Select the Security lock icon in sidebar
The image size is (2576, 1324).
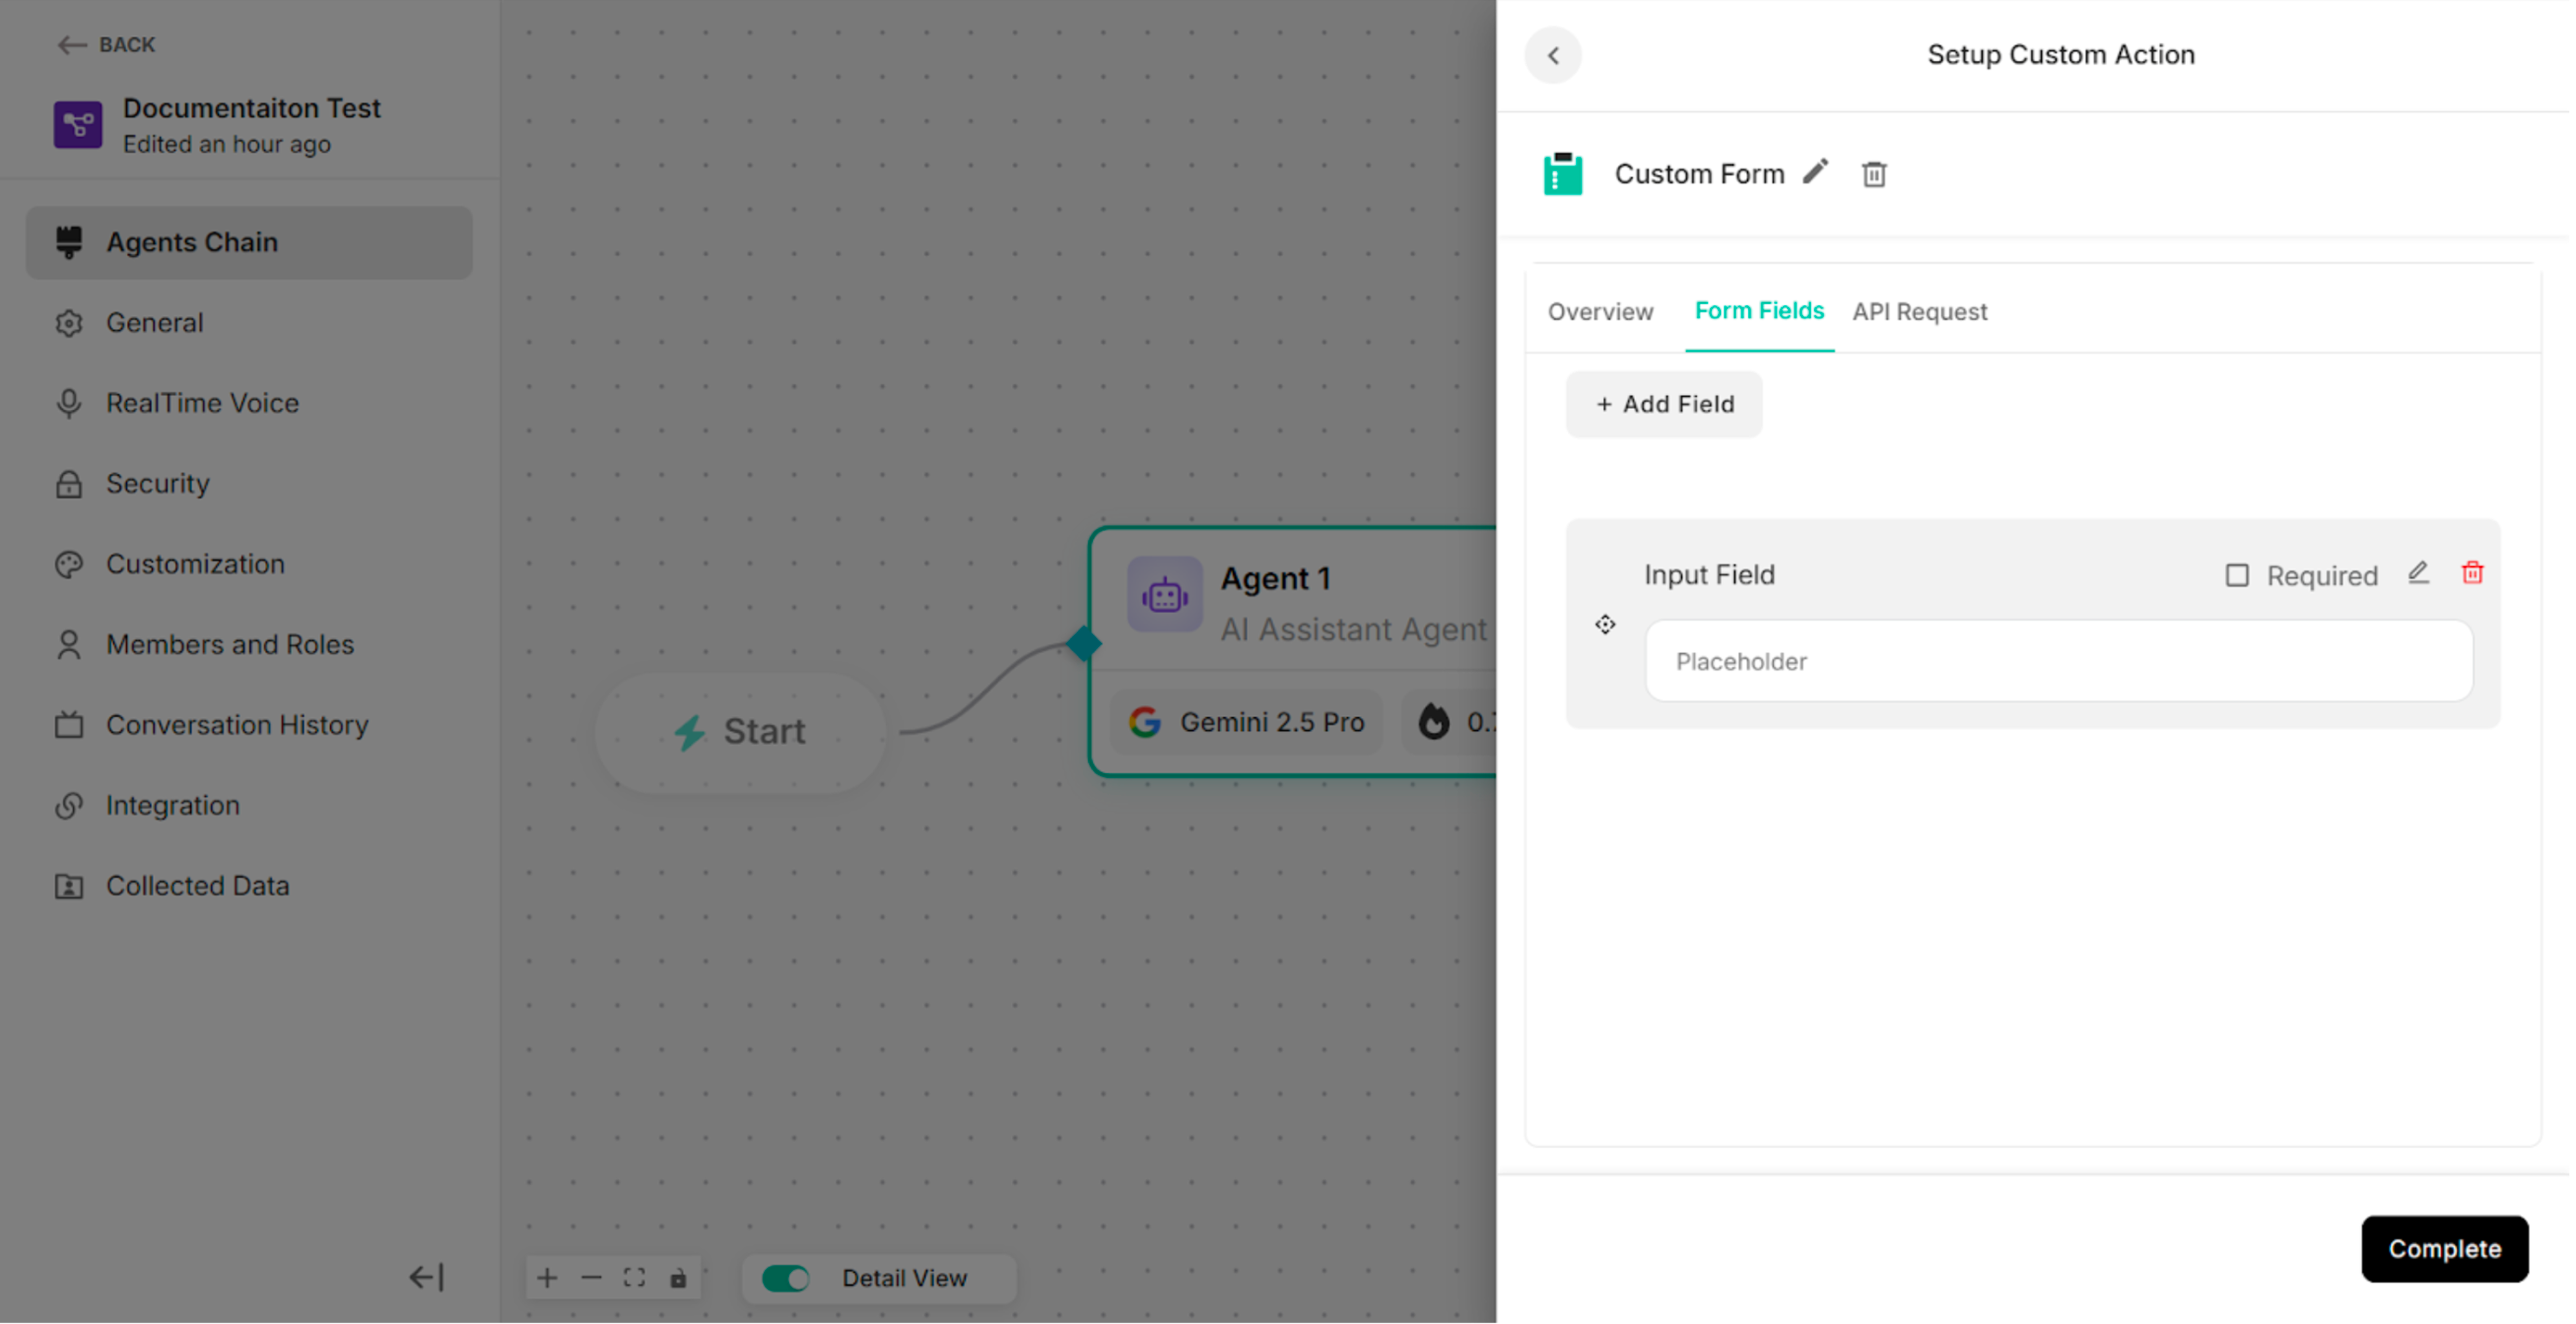(68, 484)
